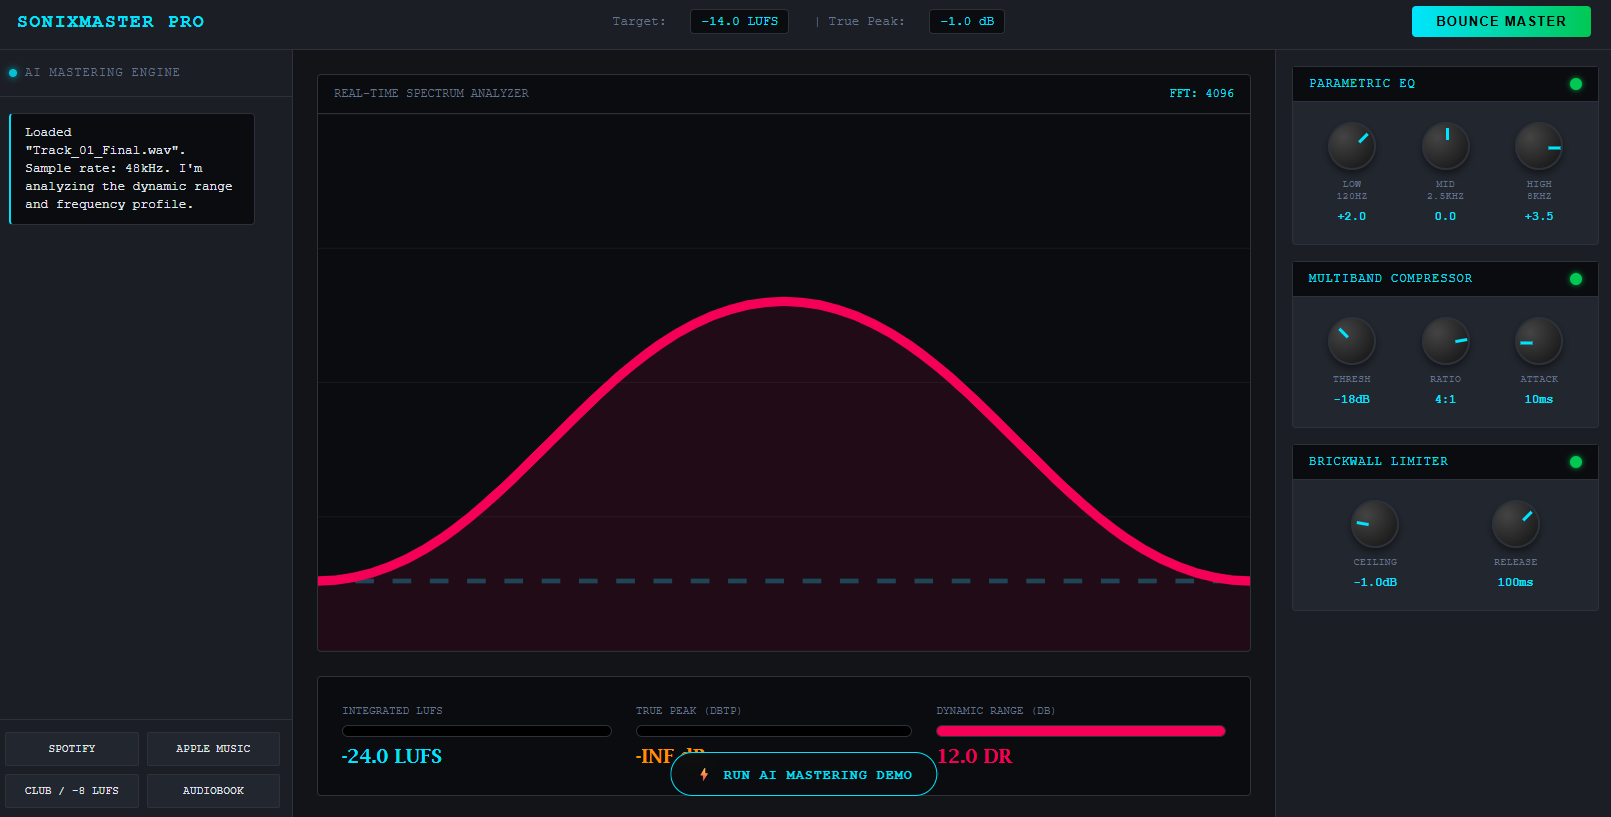Viewport: 1611px width, 817px height.
Task: Click the EQ High 8kHz knob
Action: click(x=1539, y=147)
